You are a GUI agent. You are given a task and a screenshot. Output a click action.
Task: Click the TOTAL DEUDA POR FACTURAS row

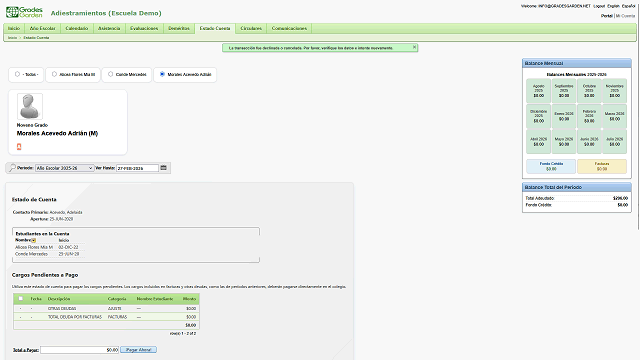pos(106,317)
